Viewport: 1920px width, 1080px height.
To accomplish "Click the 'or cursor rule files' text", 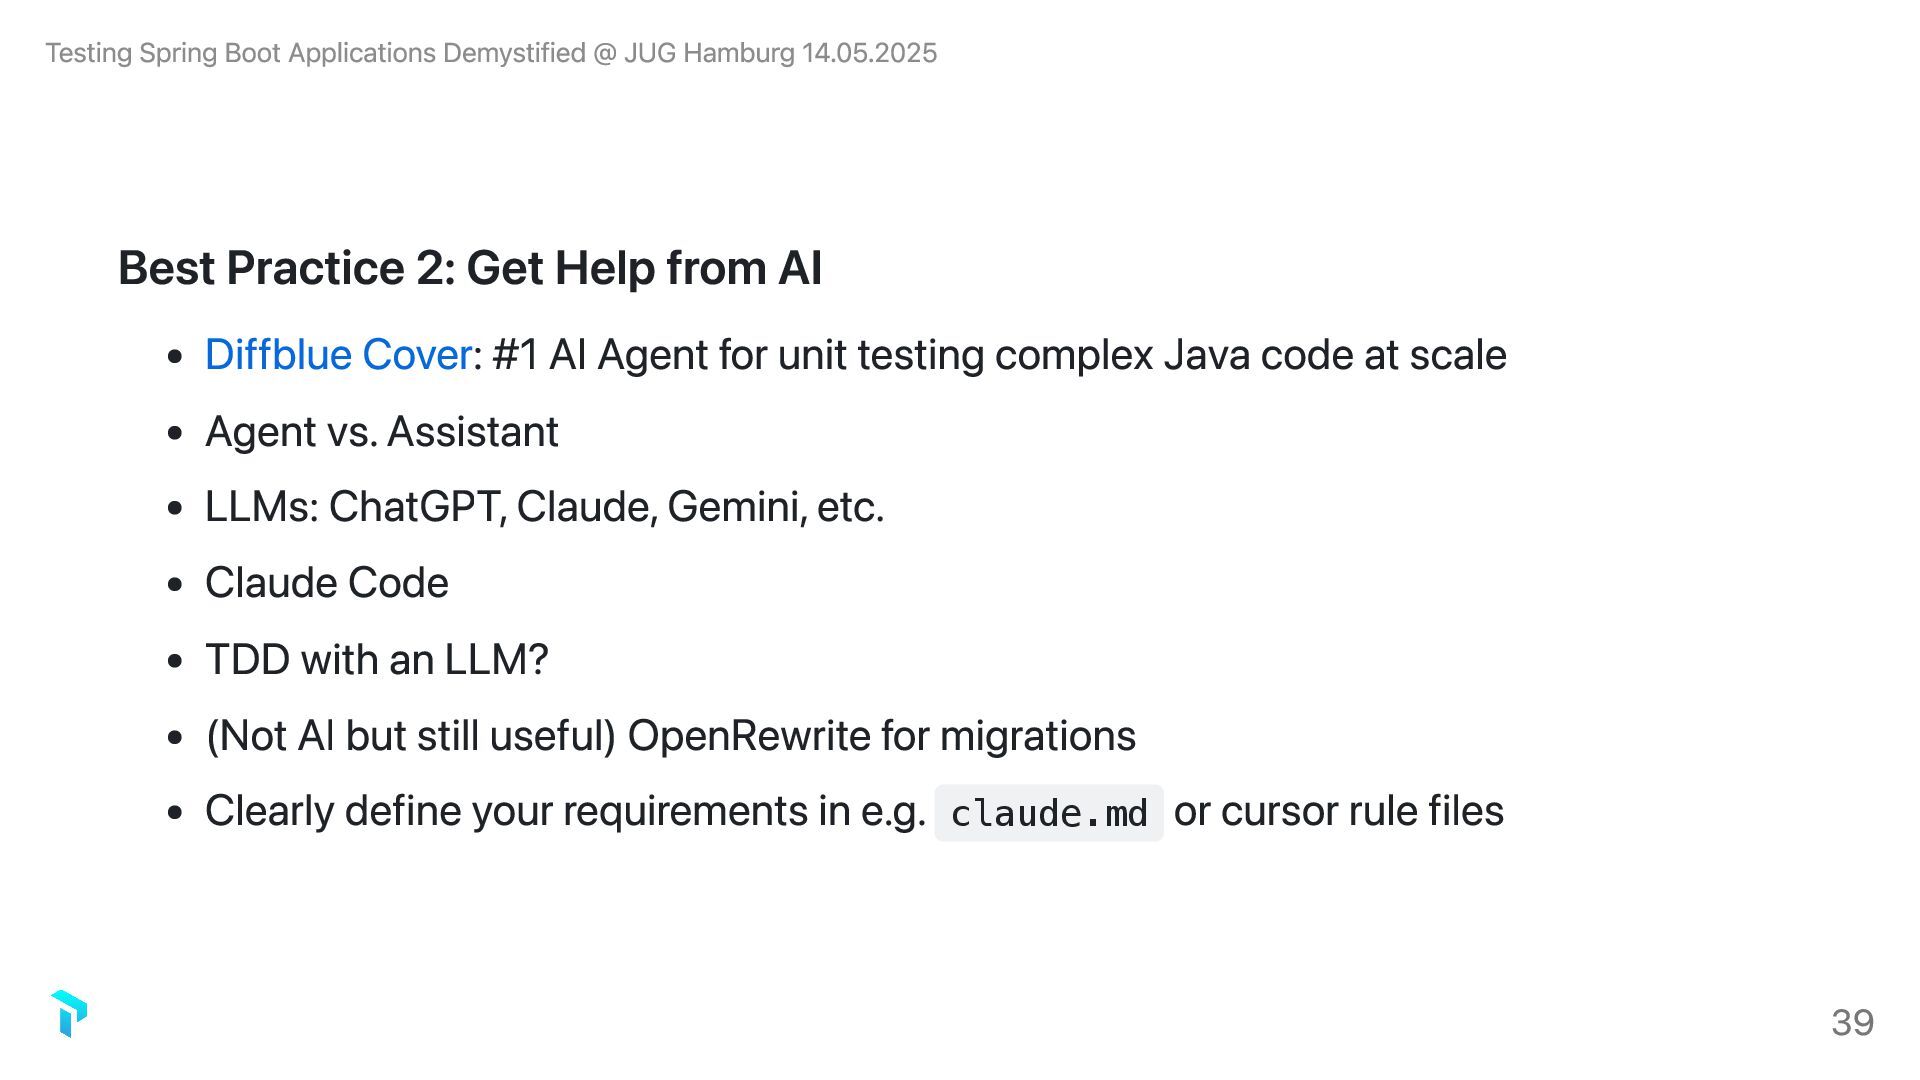I will pyautogui.click(x=1338, y=811).
